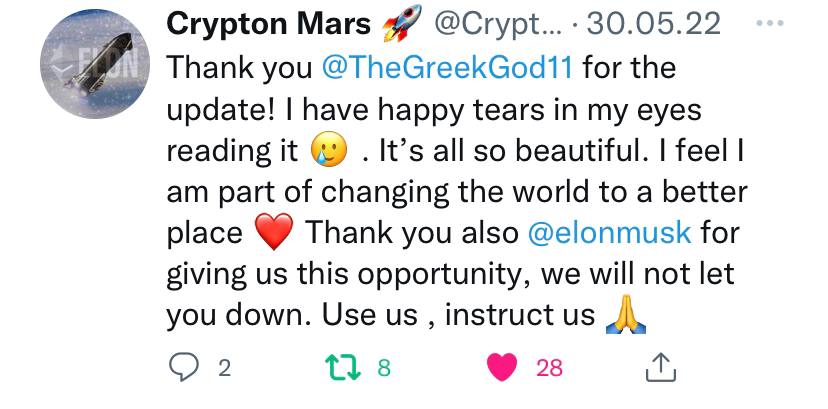Retweet using the green arrows icon
Viewport: 828px width, 409px height.
tap(343, 367)
